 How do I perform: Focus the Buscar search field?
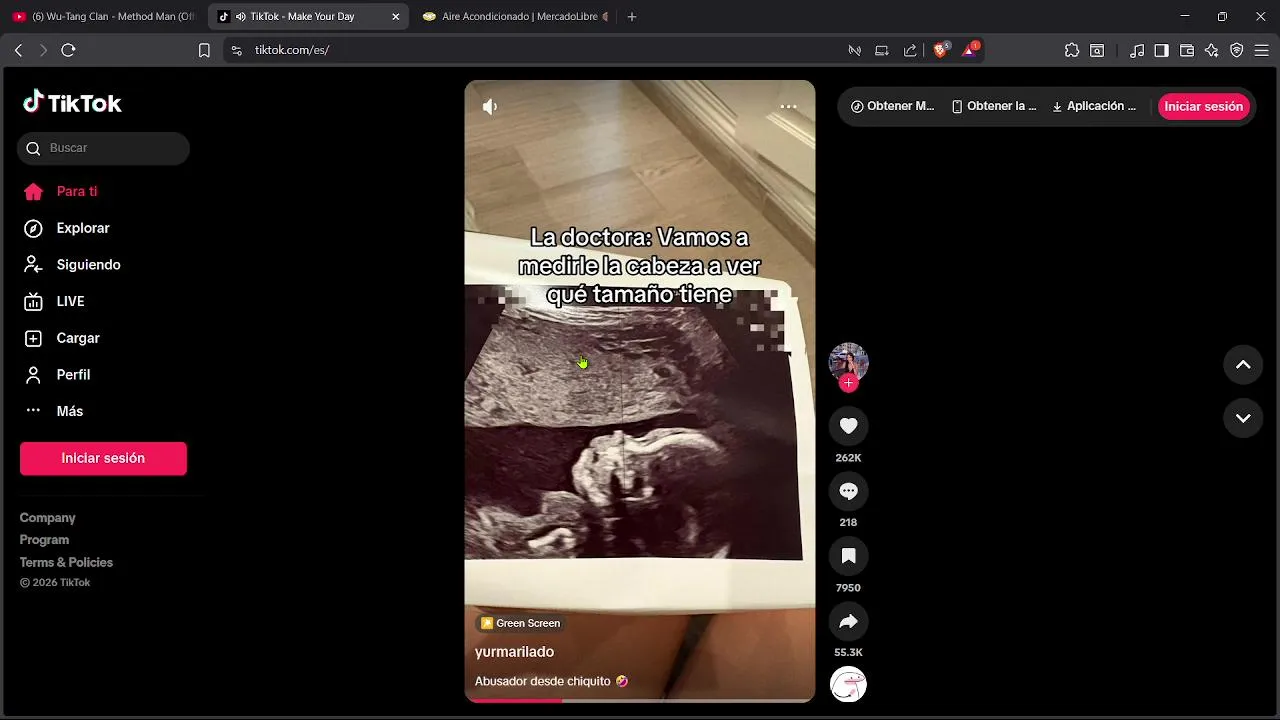pos(103,148)
